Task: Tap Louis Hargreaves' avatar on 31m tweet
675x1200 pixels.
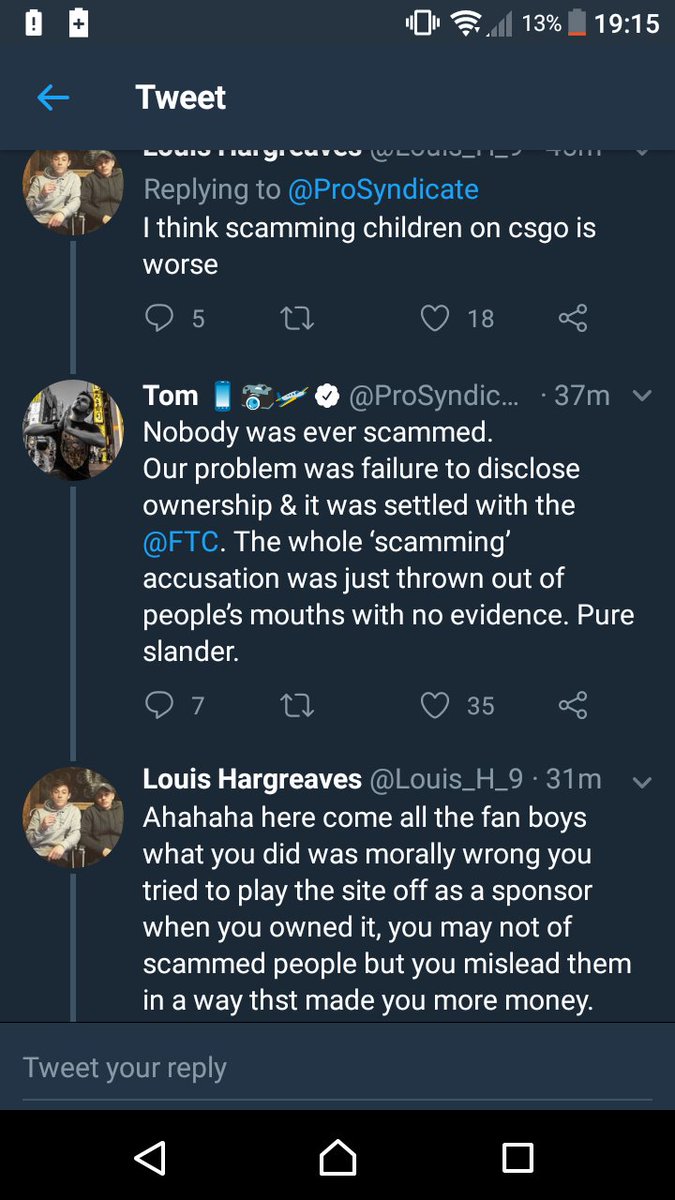Action: 73,817
